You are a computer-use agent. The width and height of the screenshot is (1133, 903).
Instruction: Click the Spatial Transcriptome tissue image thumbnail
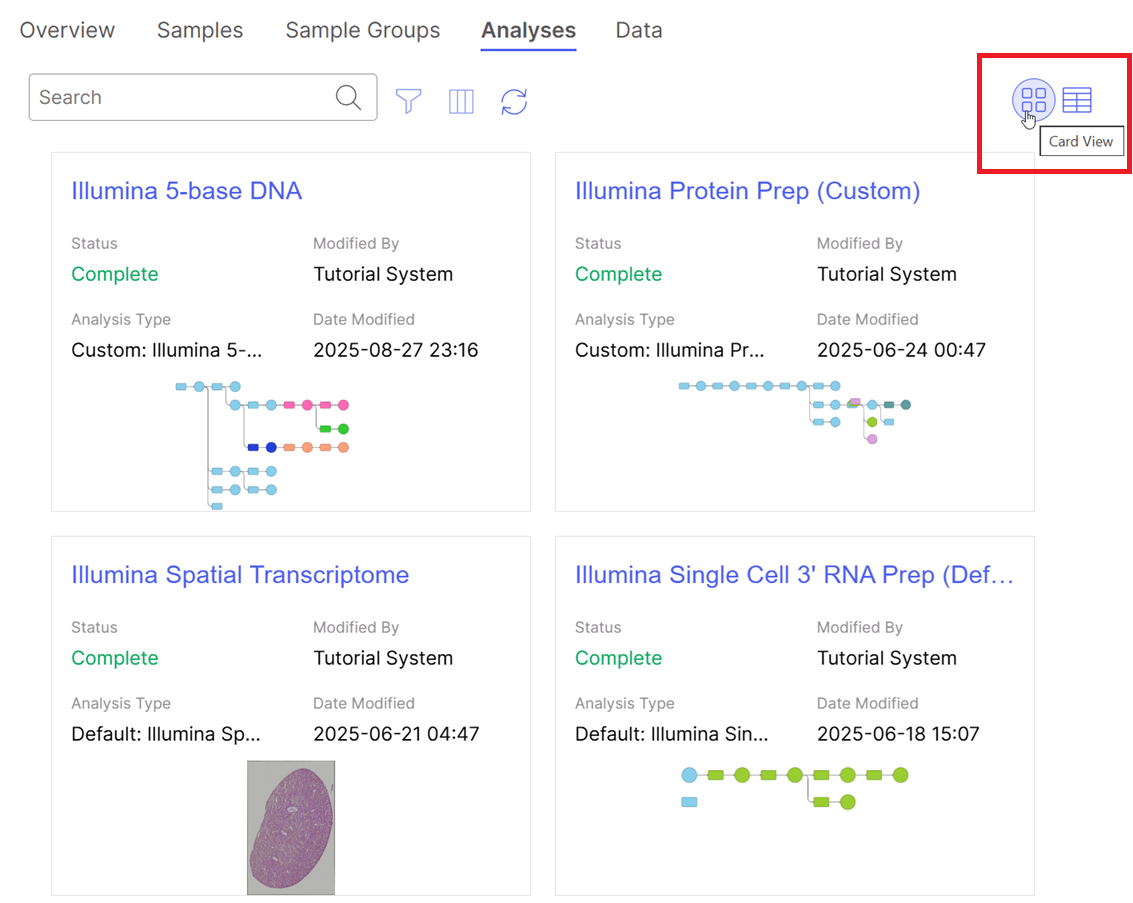pos(291,827)
